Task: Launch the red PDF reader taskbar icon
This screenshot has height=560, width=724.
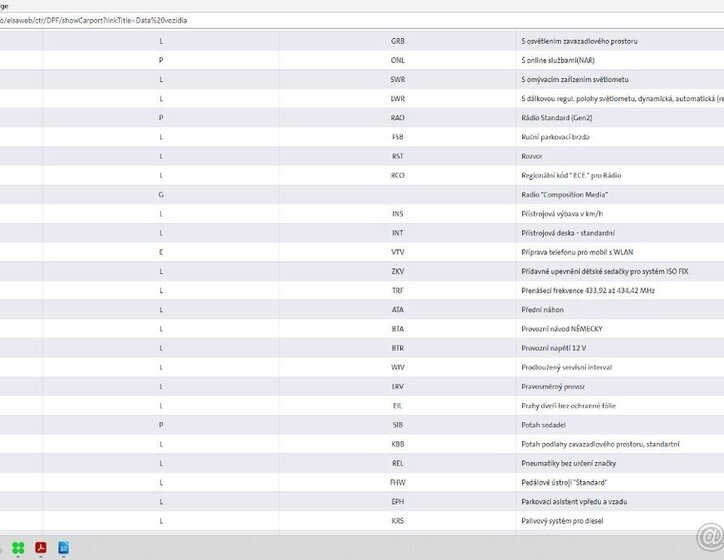Action: pyautogui.click(x=42, y=547)
